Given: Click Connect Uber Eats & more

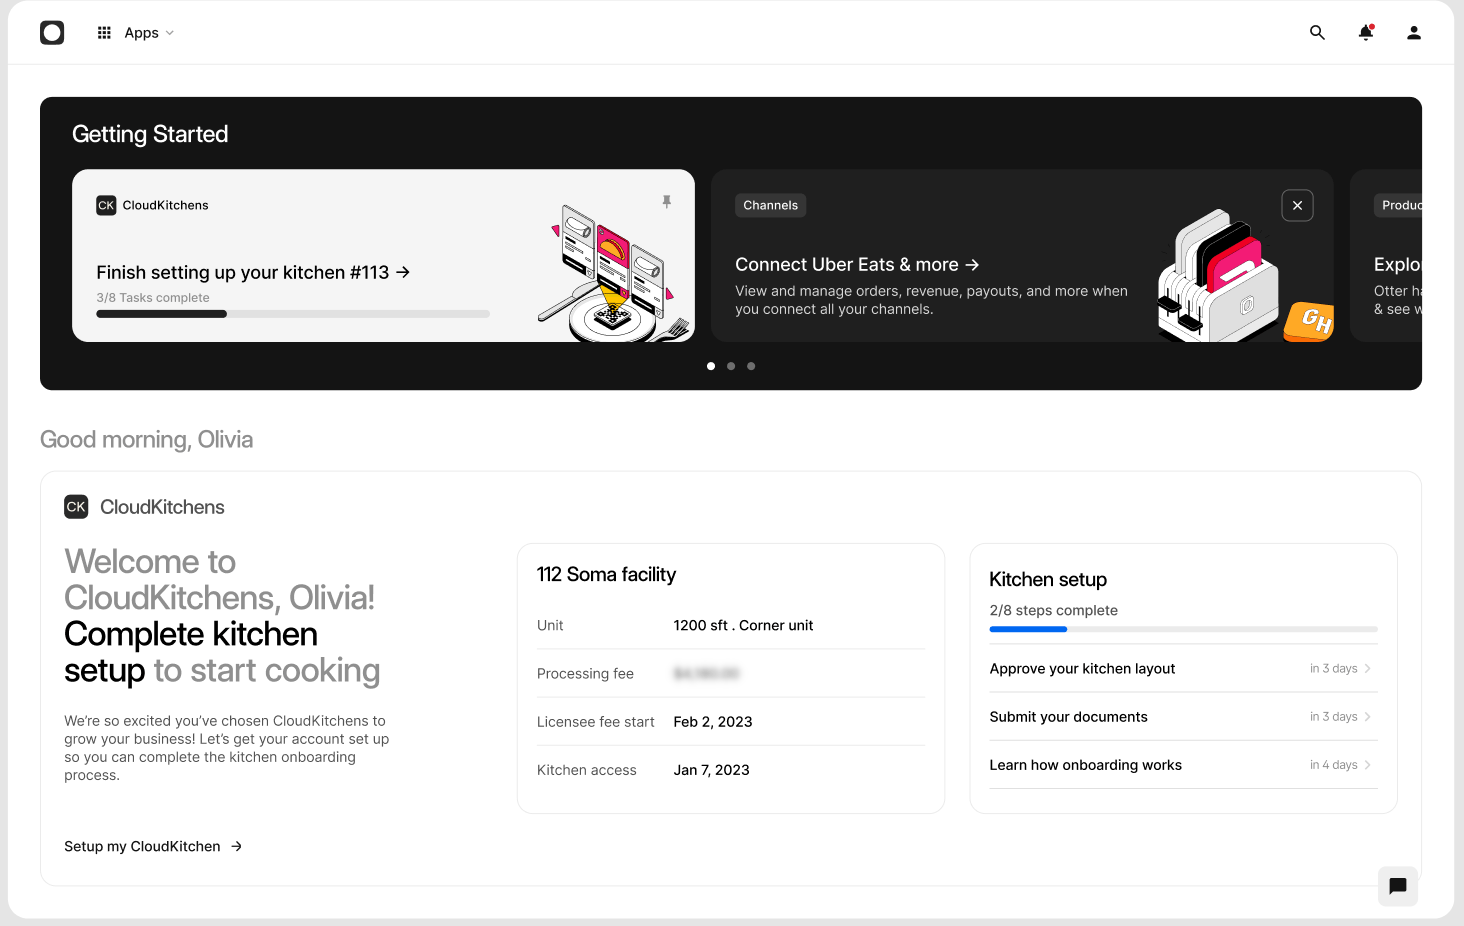Looking at the screenshot, I should point(856,264).
